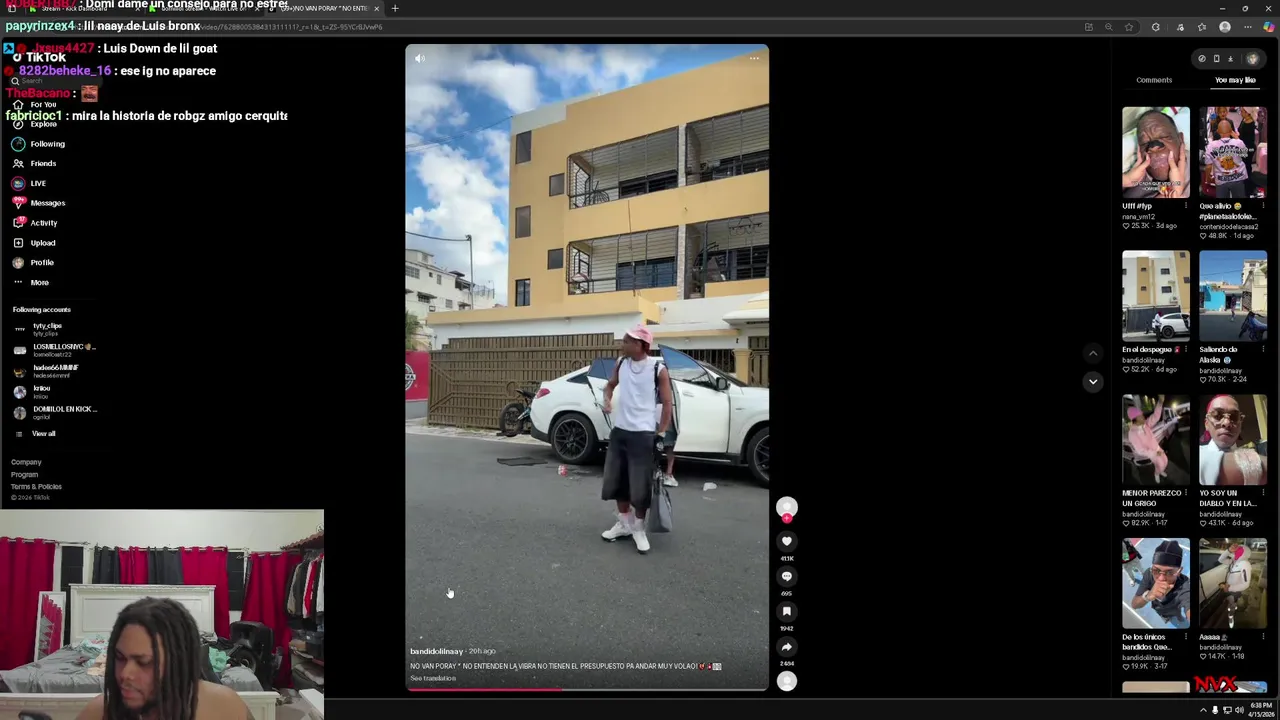Image resolution: width=1280 pixels, height=720 pixels.
Task: Open the video more options ellipsis
Action: coord(754,58)
